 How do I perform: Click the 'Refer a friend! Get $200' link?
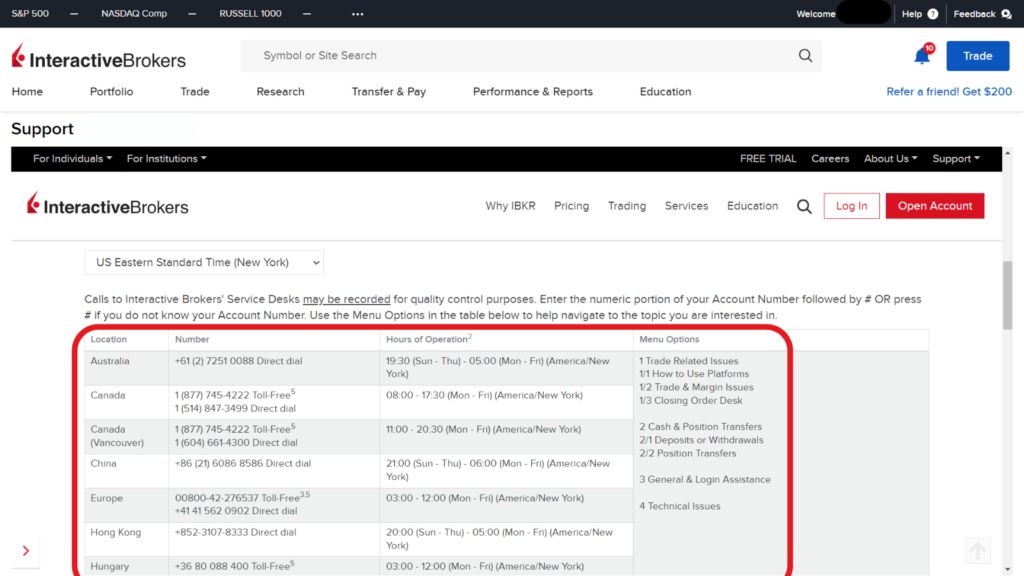[949, 91]
